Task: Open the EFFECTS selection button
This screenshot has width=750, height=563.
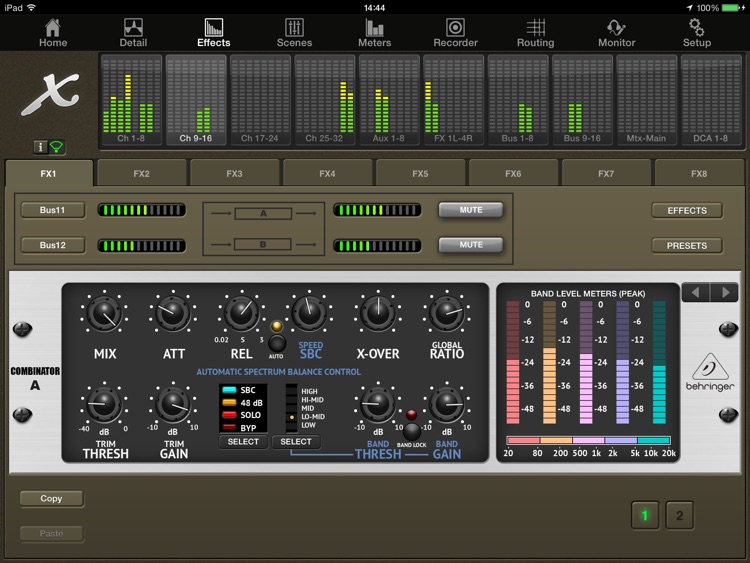Action: [686, 210]
